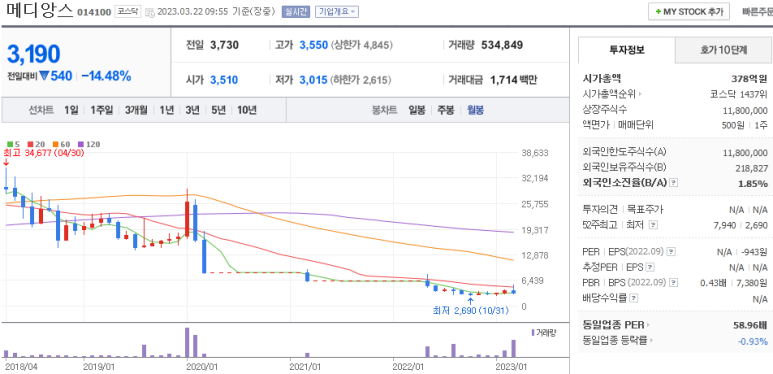Screen dimensions: 773x374
Task: Select the 1일 line chart range
Action: (x=71, y=110)
